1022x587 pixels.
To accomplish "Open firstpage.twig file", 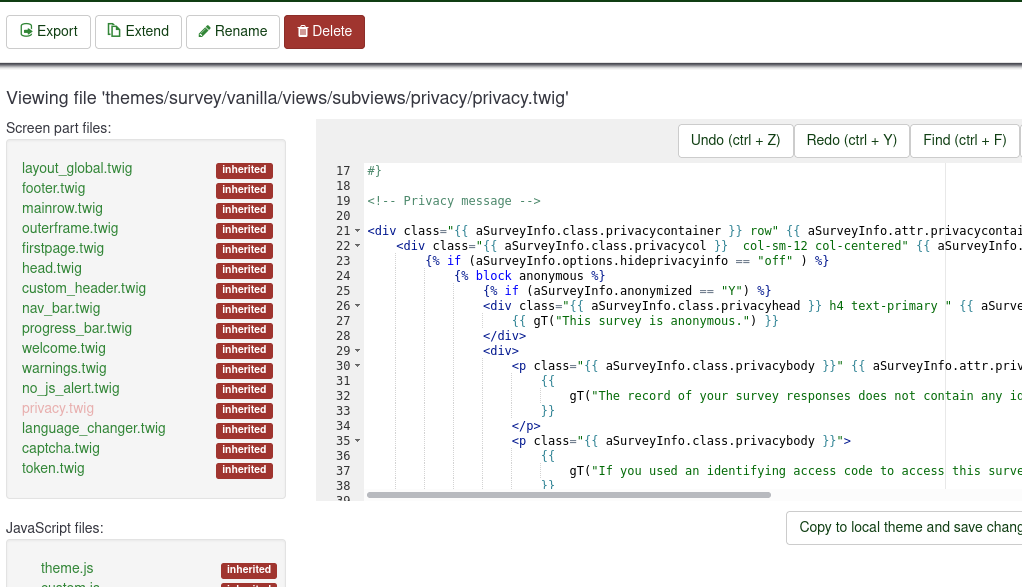I will pyautogui.click(x=63, y=249).
